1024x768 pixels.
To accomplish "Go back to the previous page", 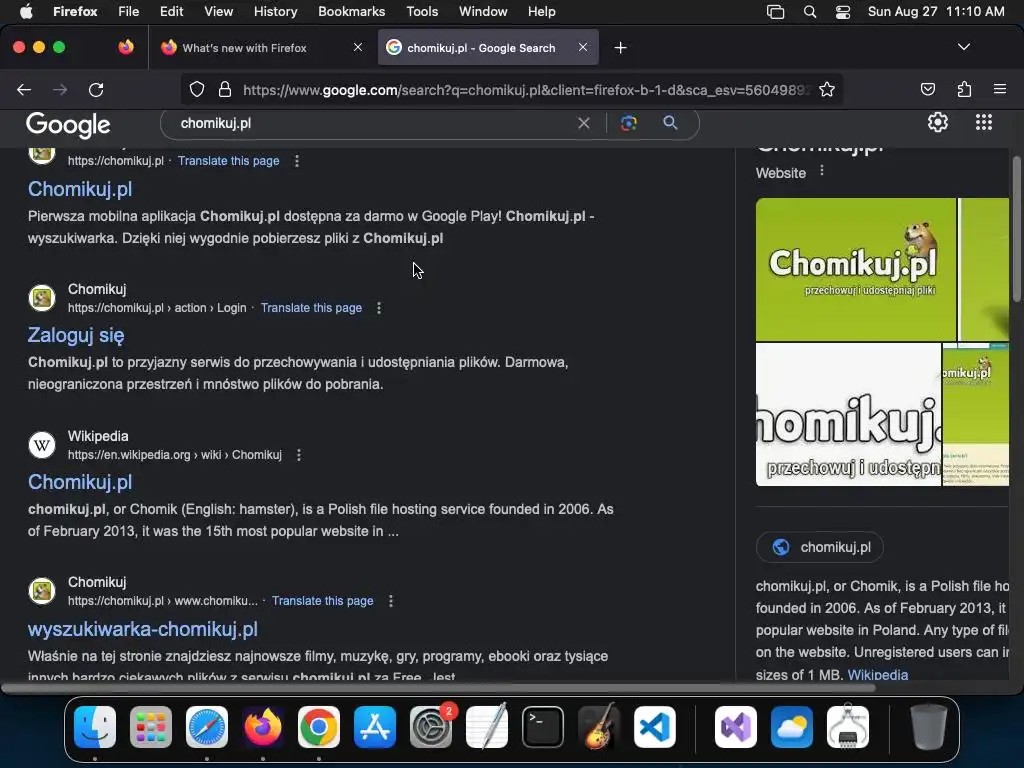I will [24, 89].
